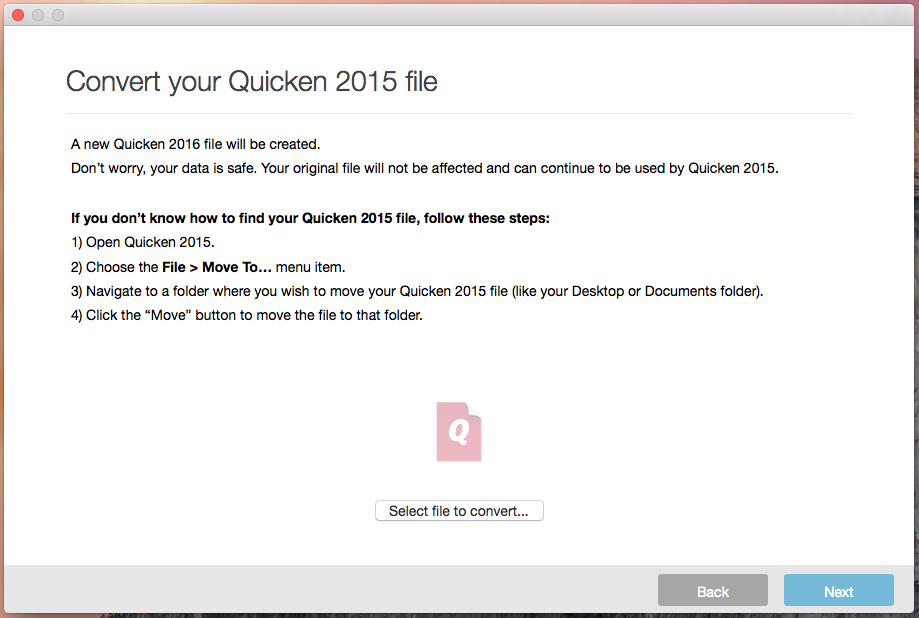Image resolution: width=919 pixels, height=618 pixels.
Task: Click the "Convert your Quicken 2015 file" heading
Action: (252, 81)
